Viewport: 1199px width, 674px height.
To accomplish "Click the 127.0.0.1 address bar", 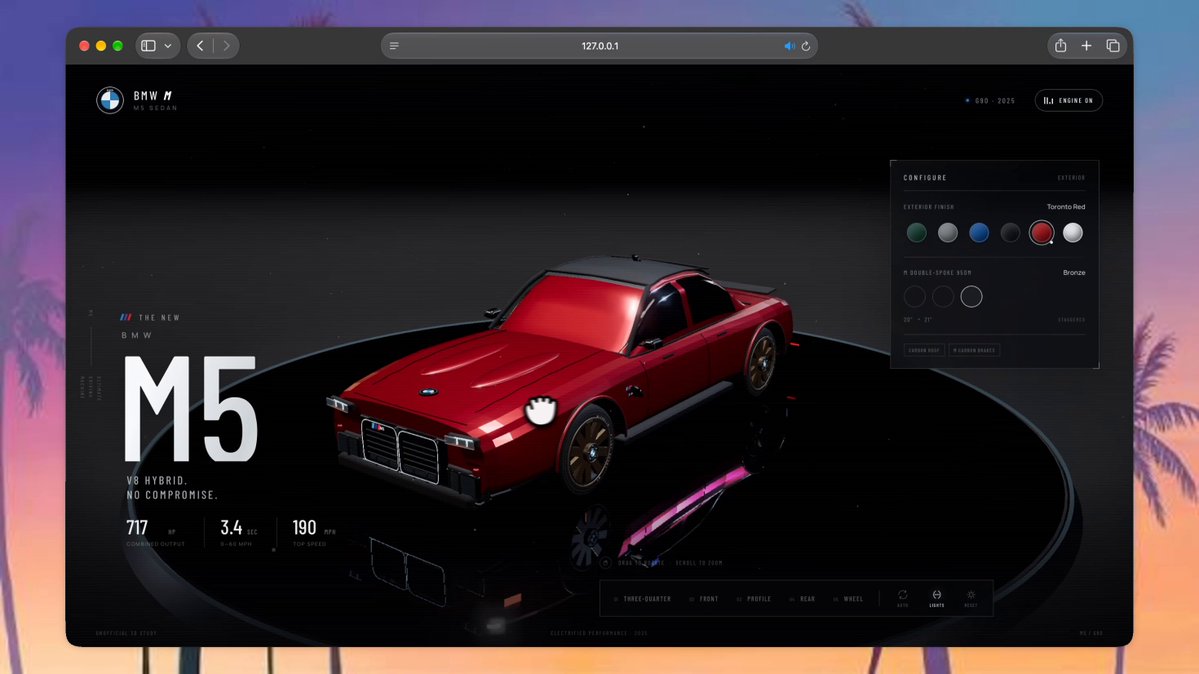I will click(x=600, y=46).
